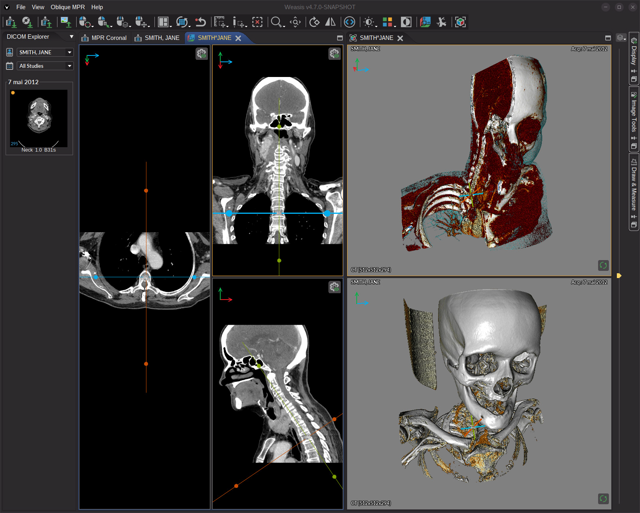Click the Import DICOM CD toolbar icon

[27, 22]
